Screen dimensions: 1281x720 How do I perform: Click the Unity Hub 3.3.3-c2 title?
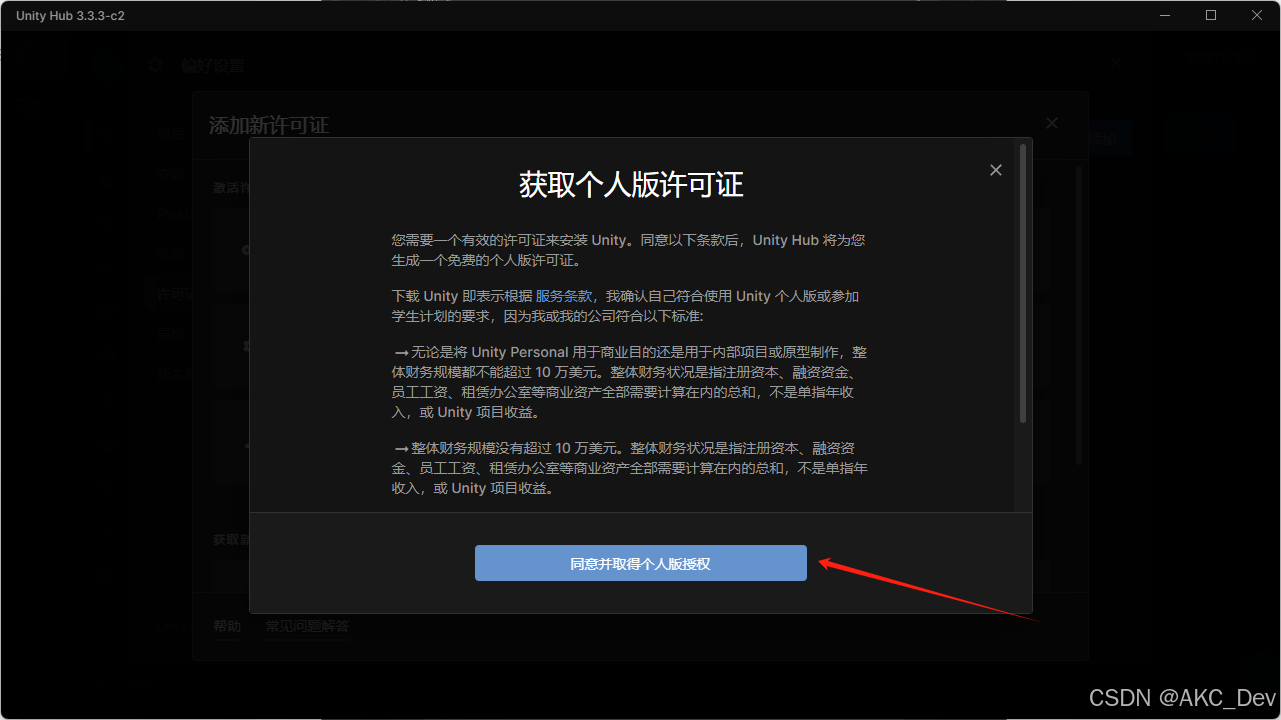coord(70,16)
